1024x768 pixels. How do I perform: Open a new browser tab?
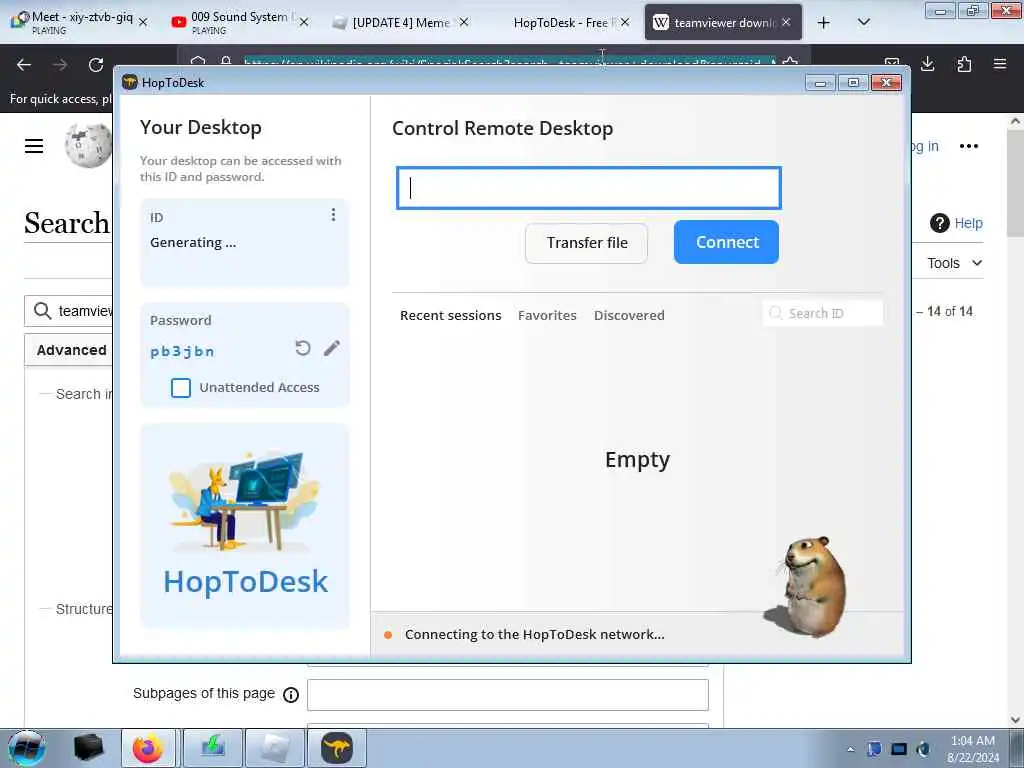[824, 23]
